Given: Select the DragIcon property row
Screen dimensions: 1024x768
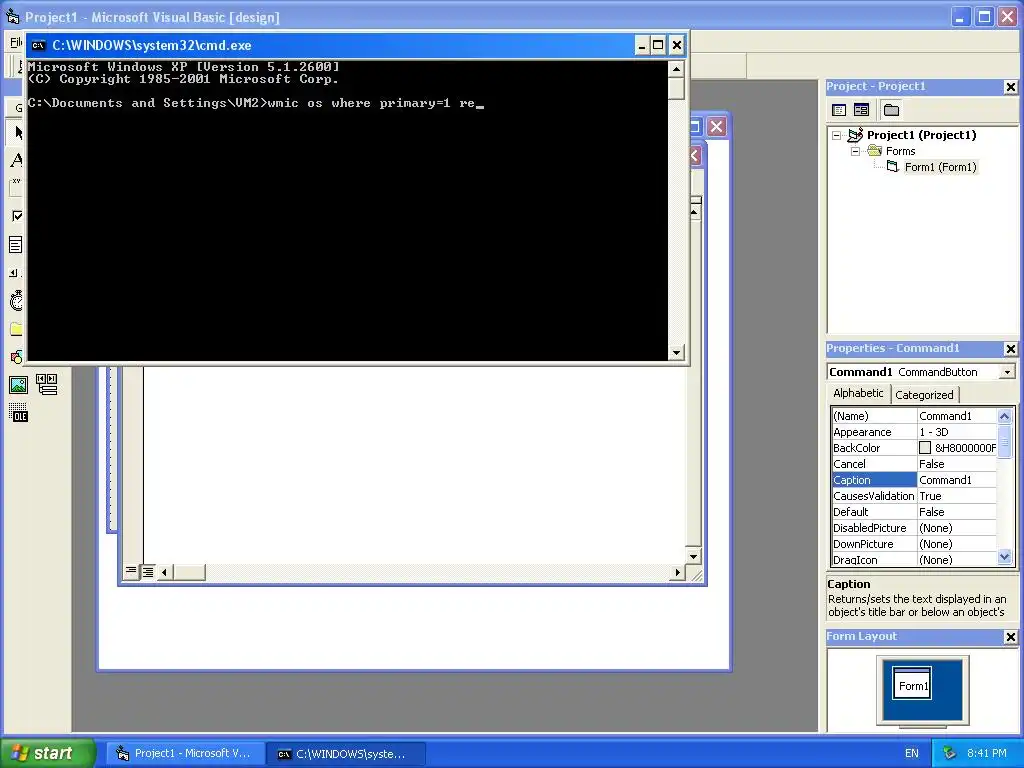Looking at the screenshot, I should tap(914, 560).
